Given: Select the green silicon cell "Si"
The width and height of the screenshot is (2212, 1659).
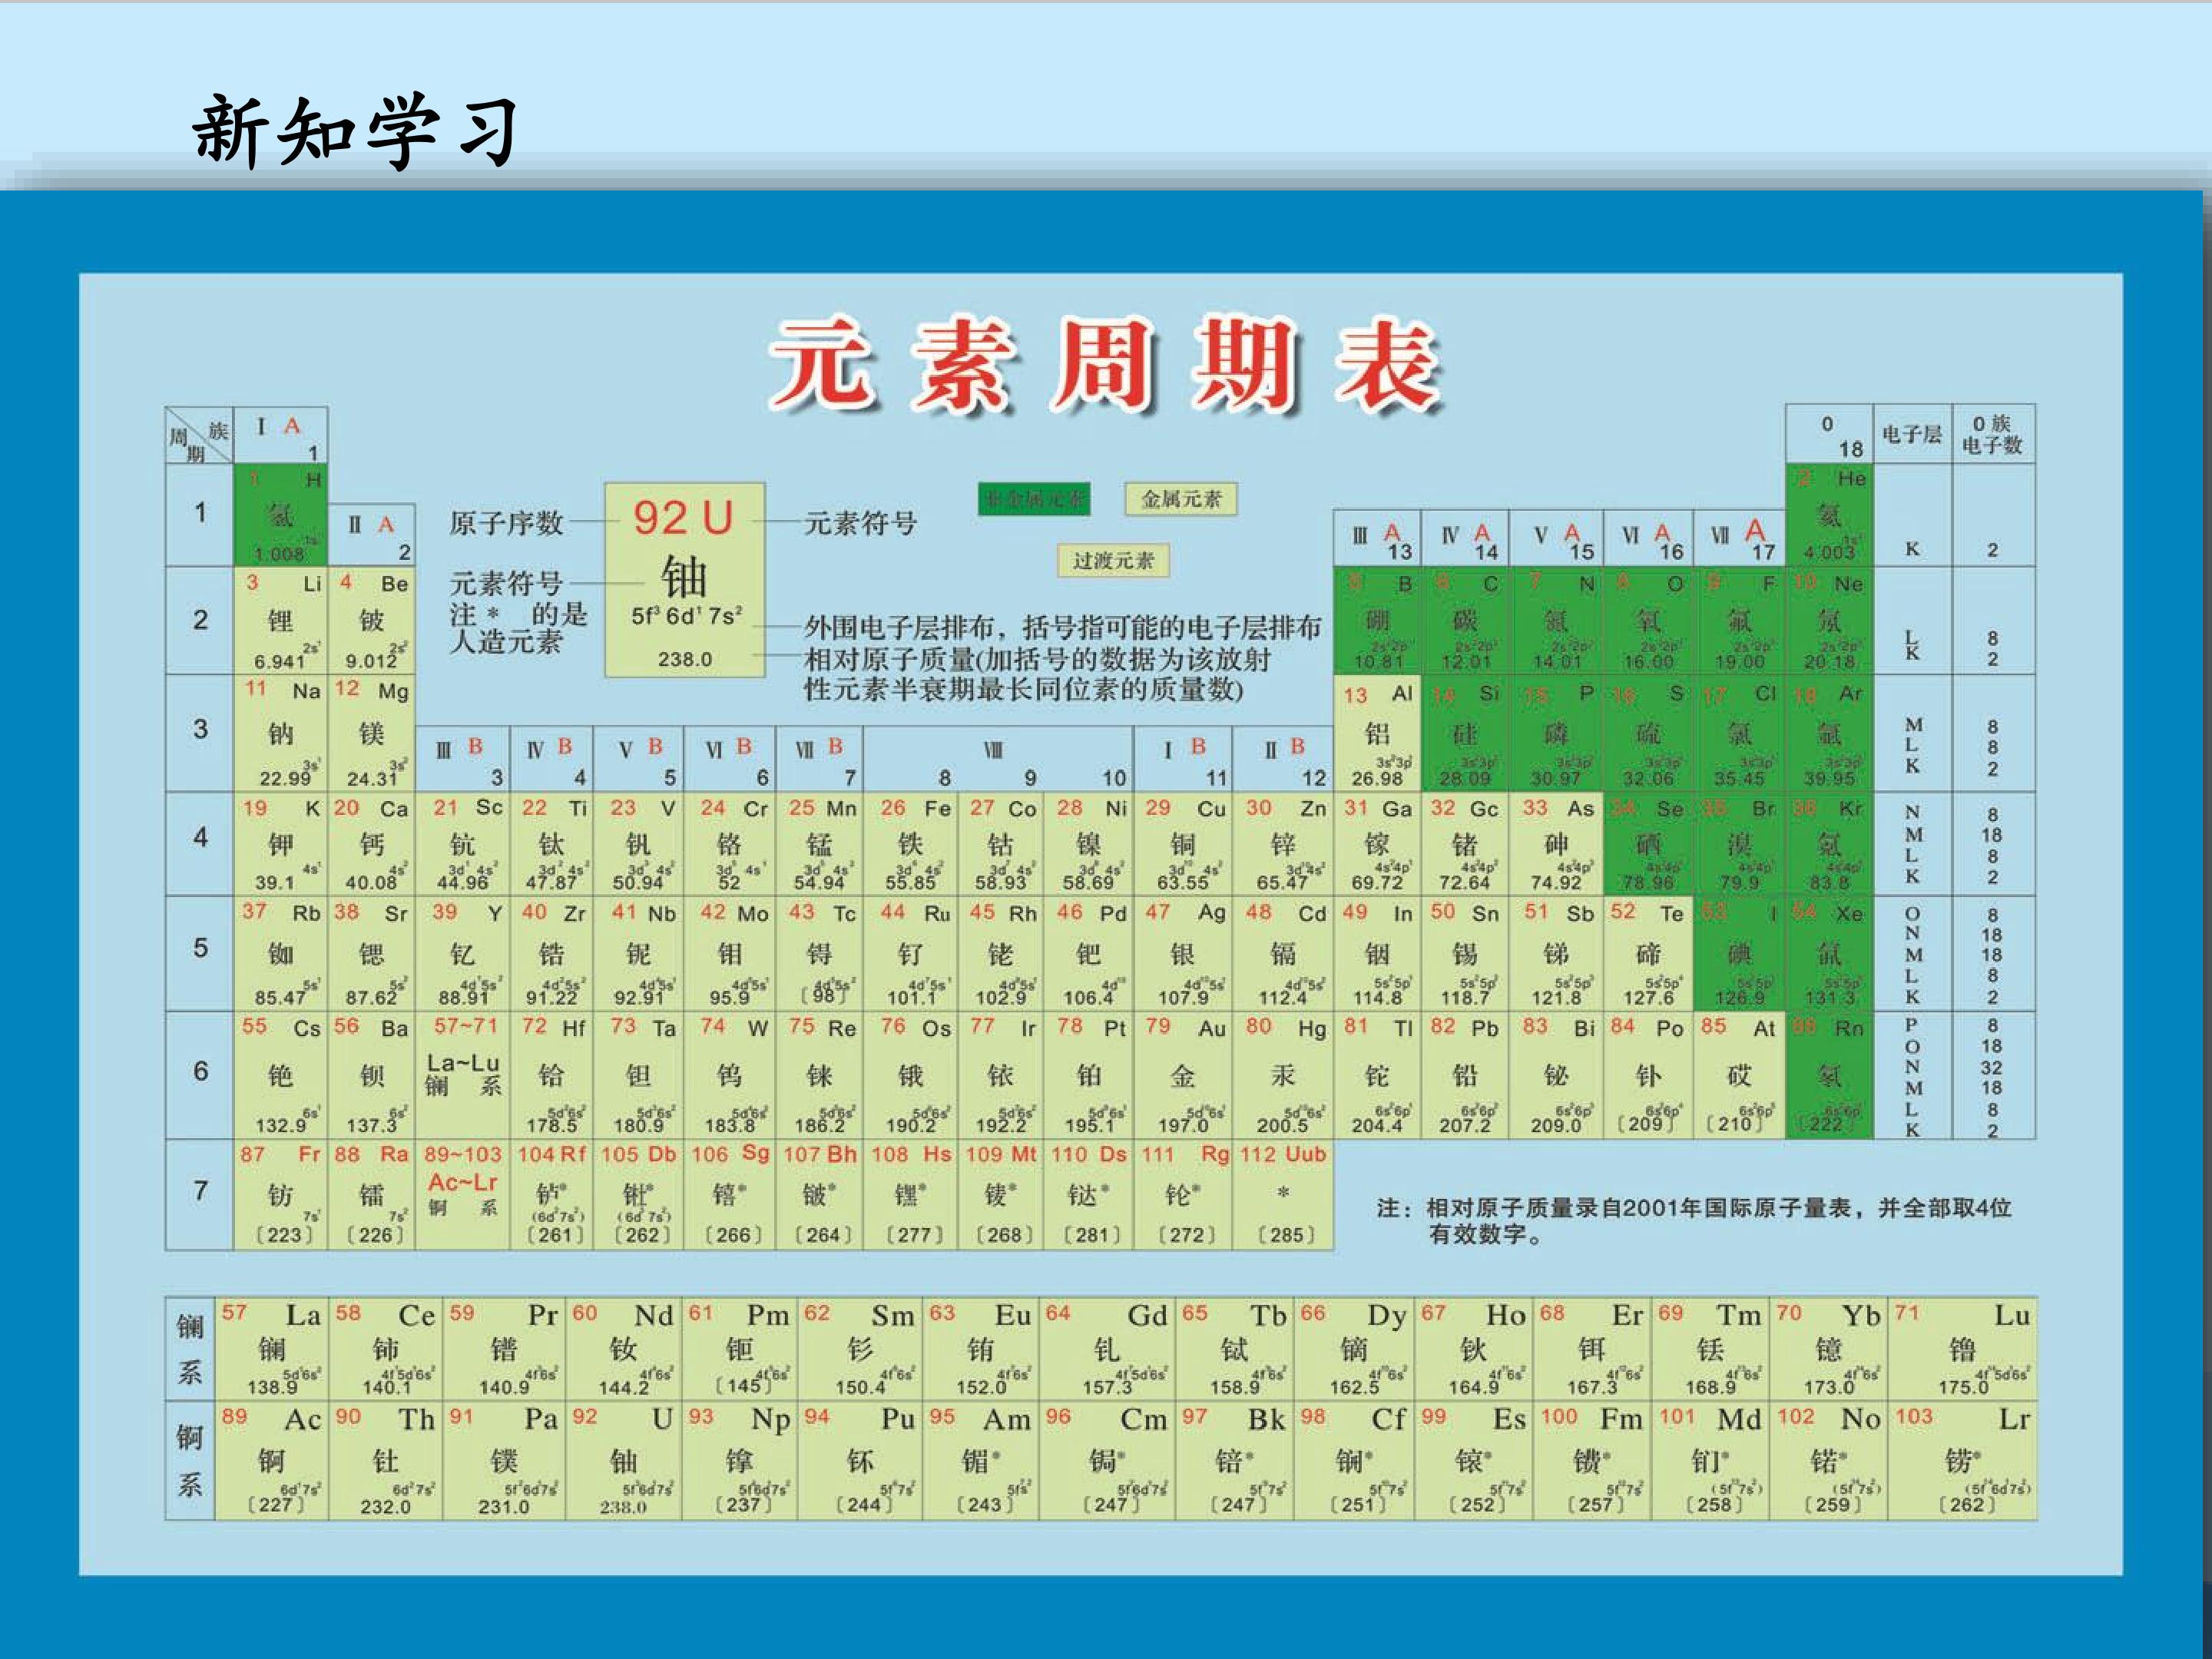Looking at the screenshot, I should tap(1465, 733).
